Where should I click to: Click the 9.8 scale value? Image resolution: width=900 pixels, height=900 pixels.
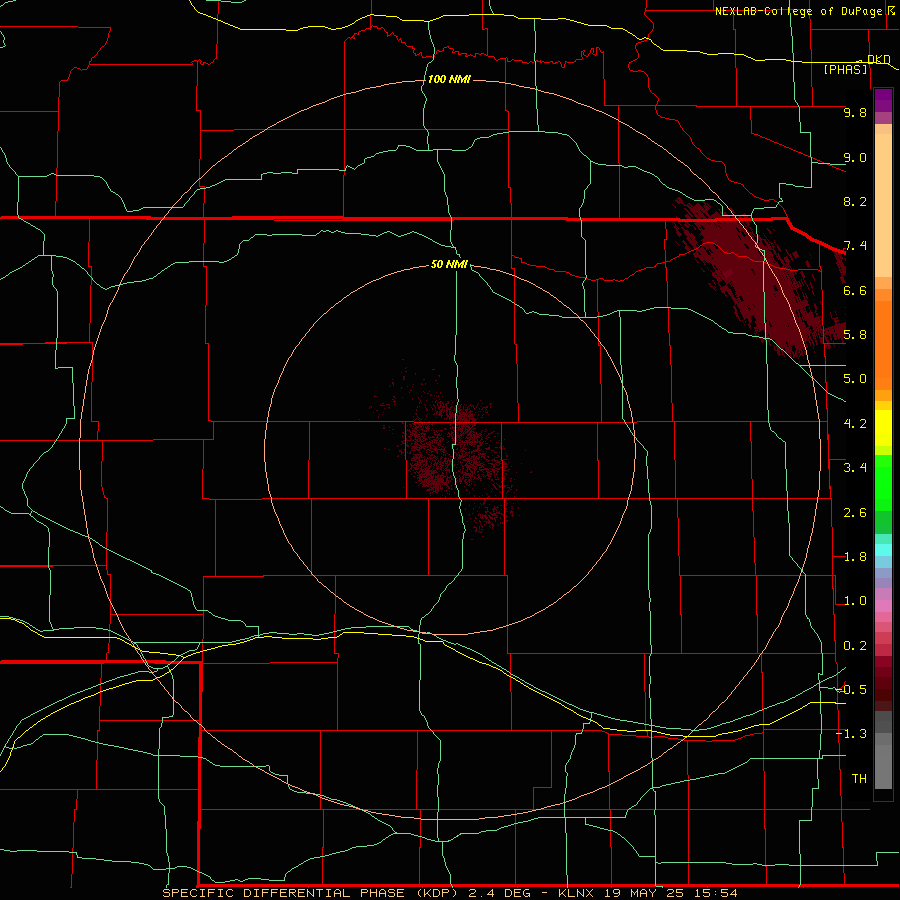855,112
